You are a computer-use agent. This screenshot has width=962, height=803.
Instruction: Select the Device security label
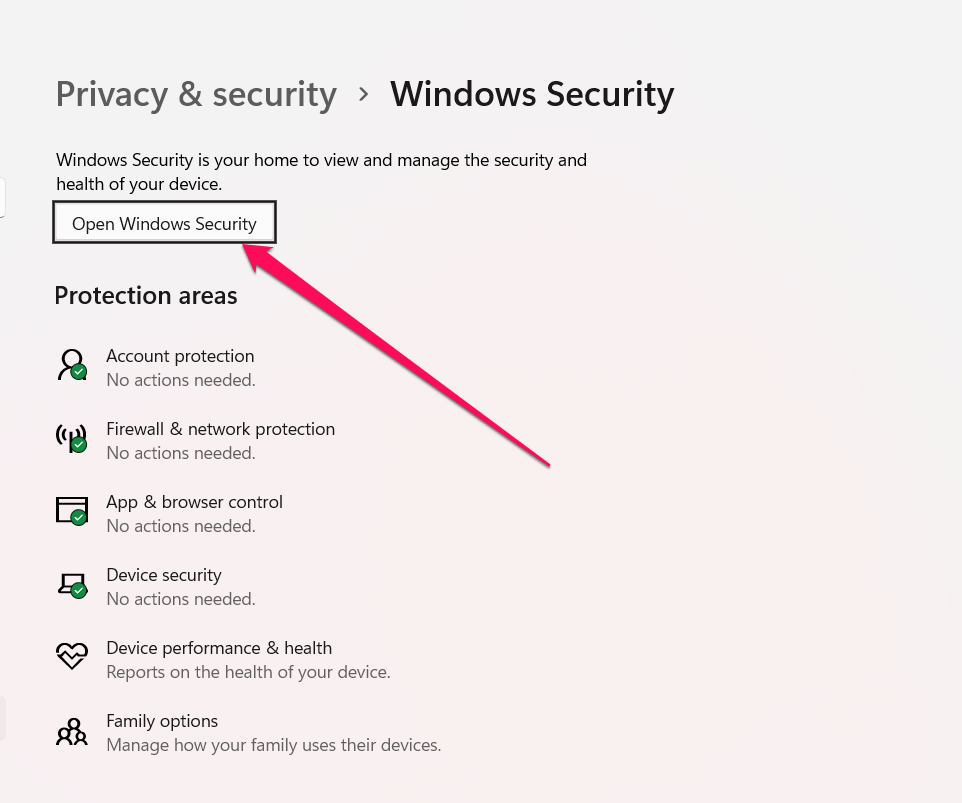164,575
